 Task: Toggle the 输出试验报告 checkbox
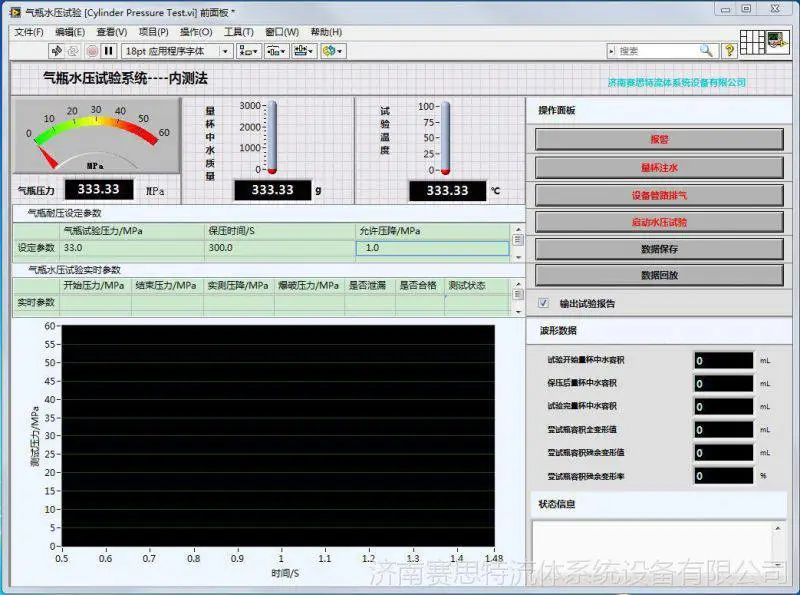543,303
